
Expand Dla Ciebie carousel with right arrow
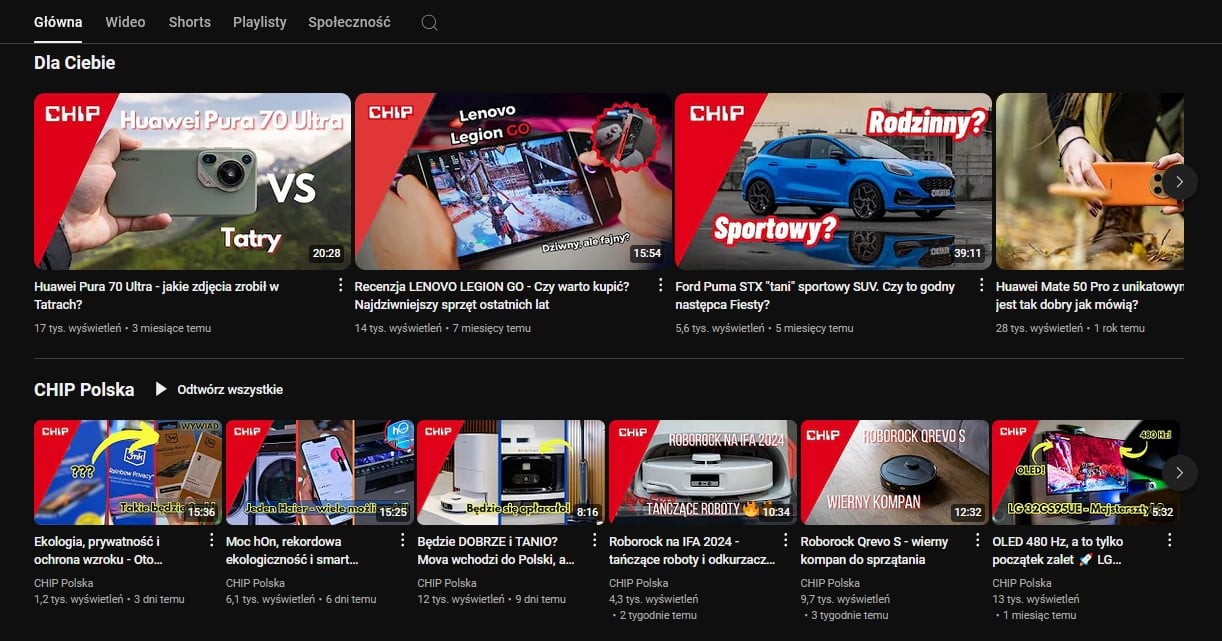click(1180, 182)
